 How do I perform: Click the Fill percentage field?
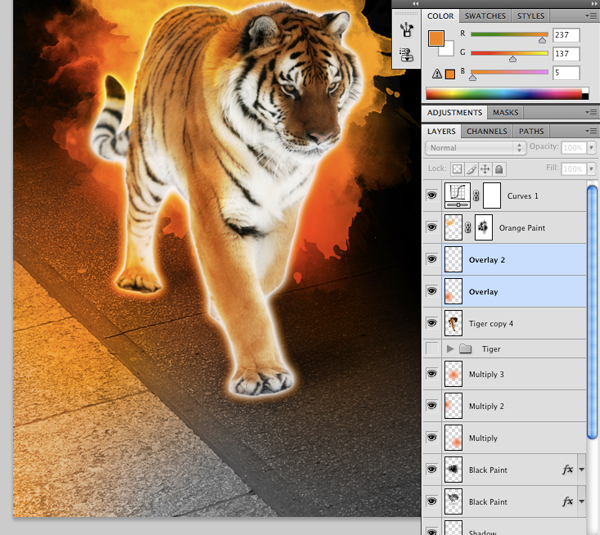click(x=573, y=169)
